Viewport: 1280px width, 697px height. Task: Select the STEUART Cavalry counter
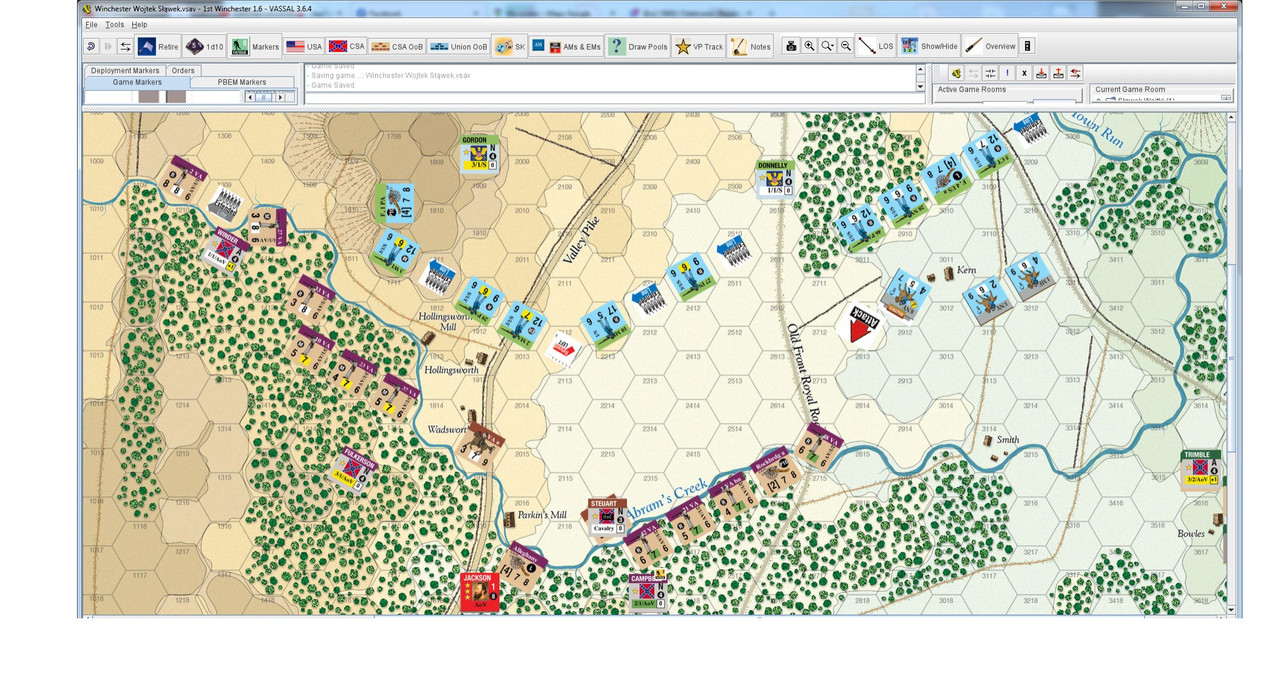pos(606,517)
